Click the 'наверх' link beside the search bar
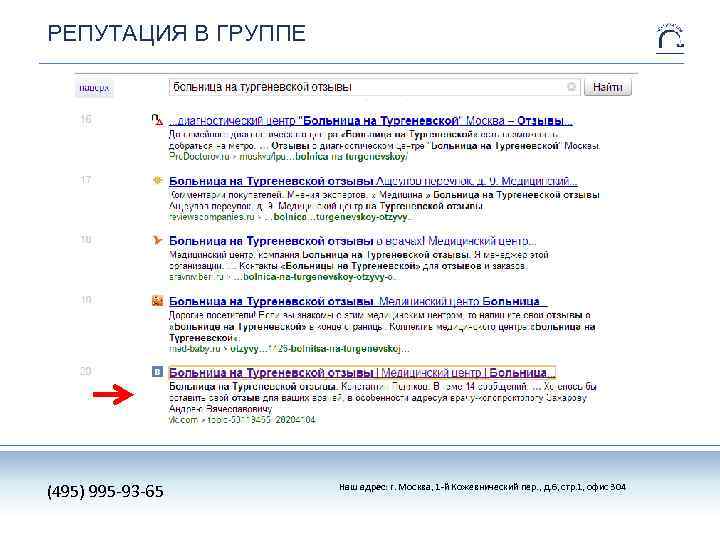 94,88
